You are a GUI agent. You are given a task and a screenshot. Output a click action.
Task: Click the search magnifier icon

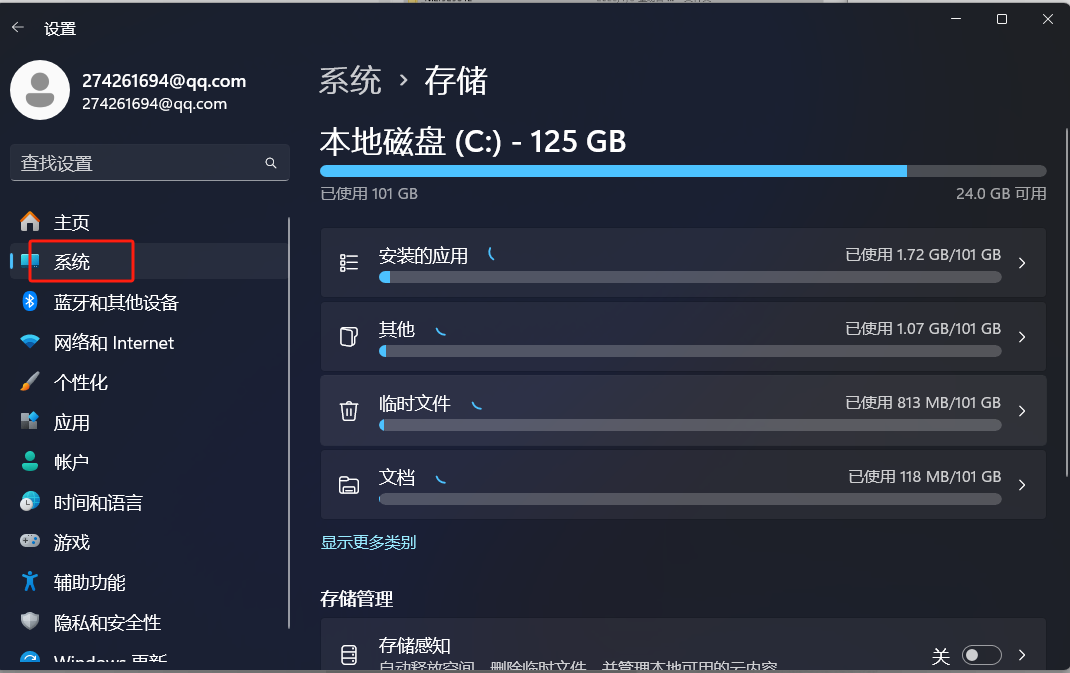(271, 163)
